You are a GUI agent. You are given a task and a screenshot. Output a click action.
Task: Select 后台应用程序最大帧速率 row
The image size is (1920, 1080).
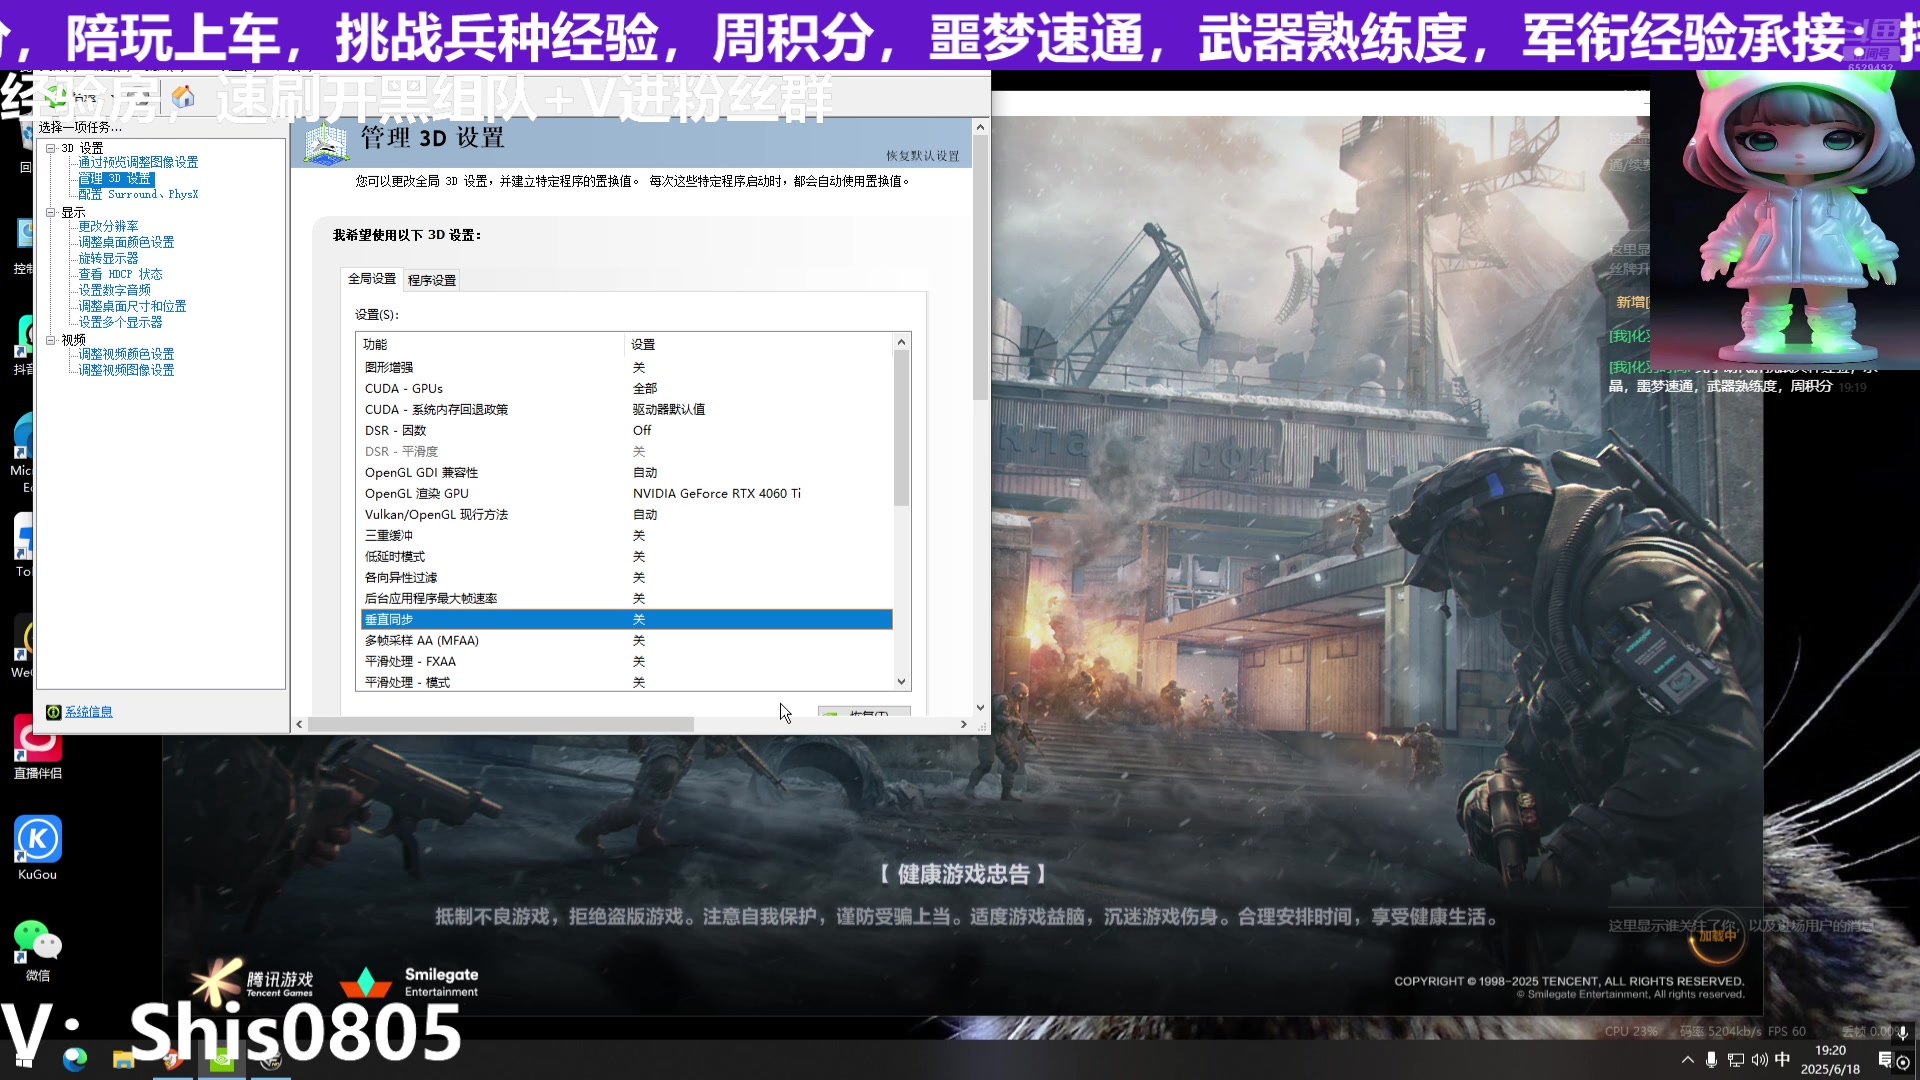[626, 598]
